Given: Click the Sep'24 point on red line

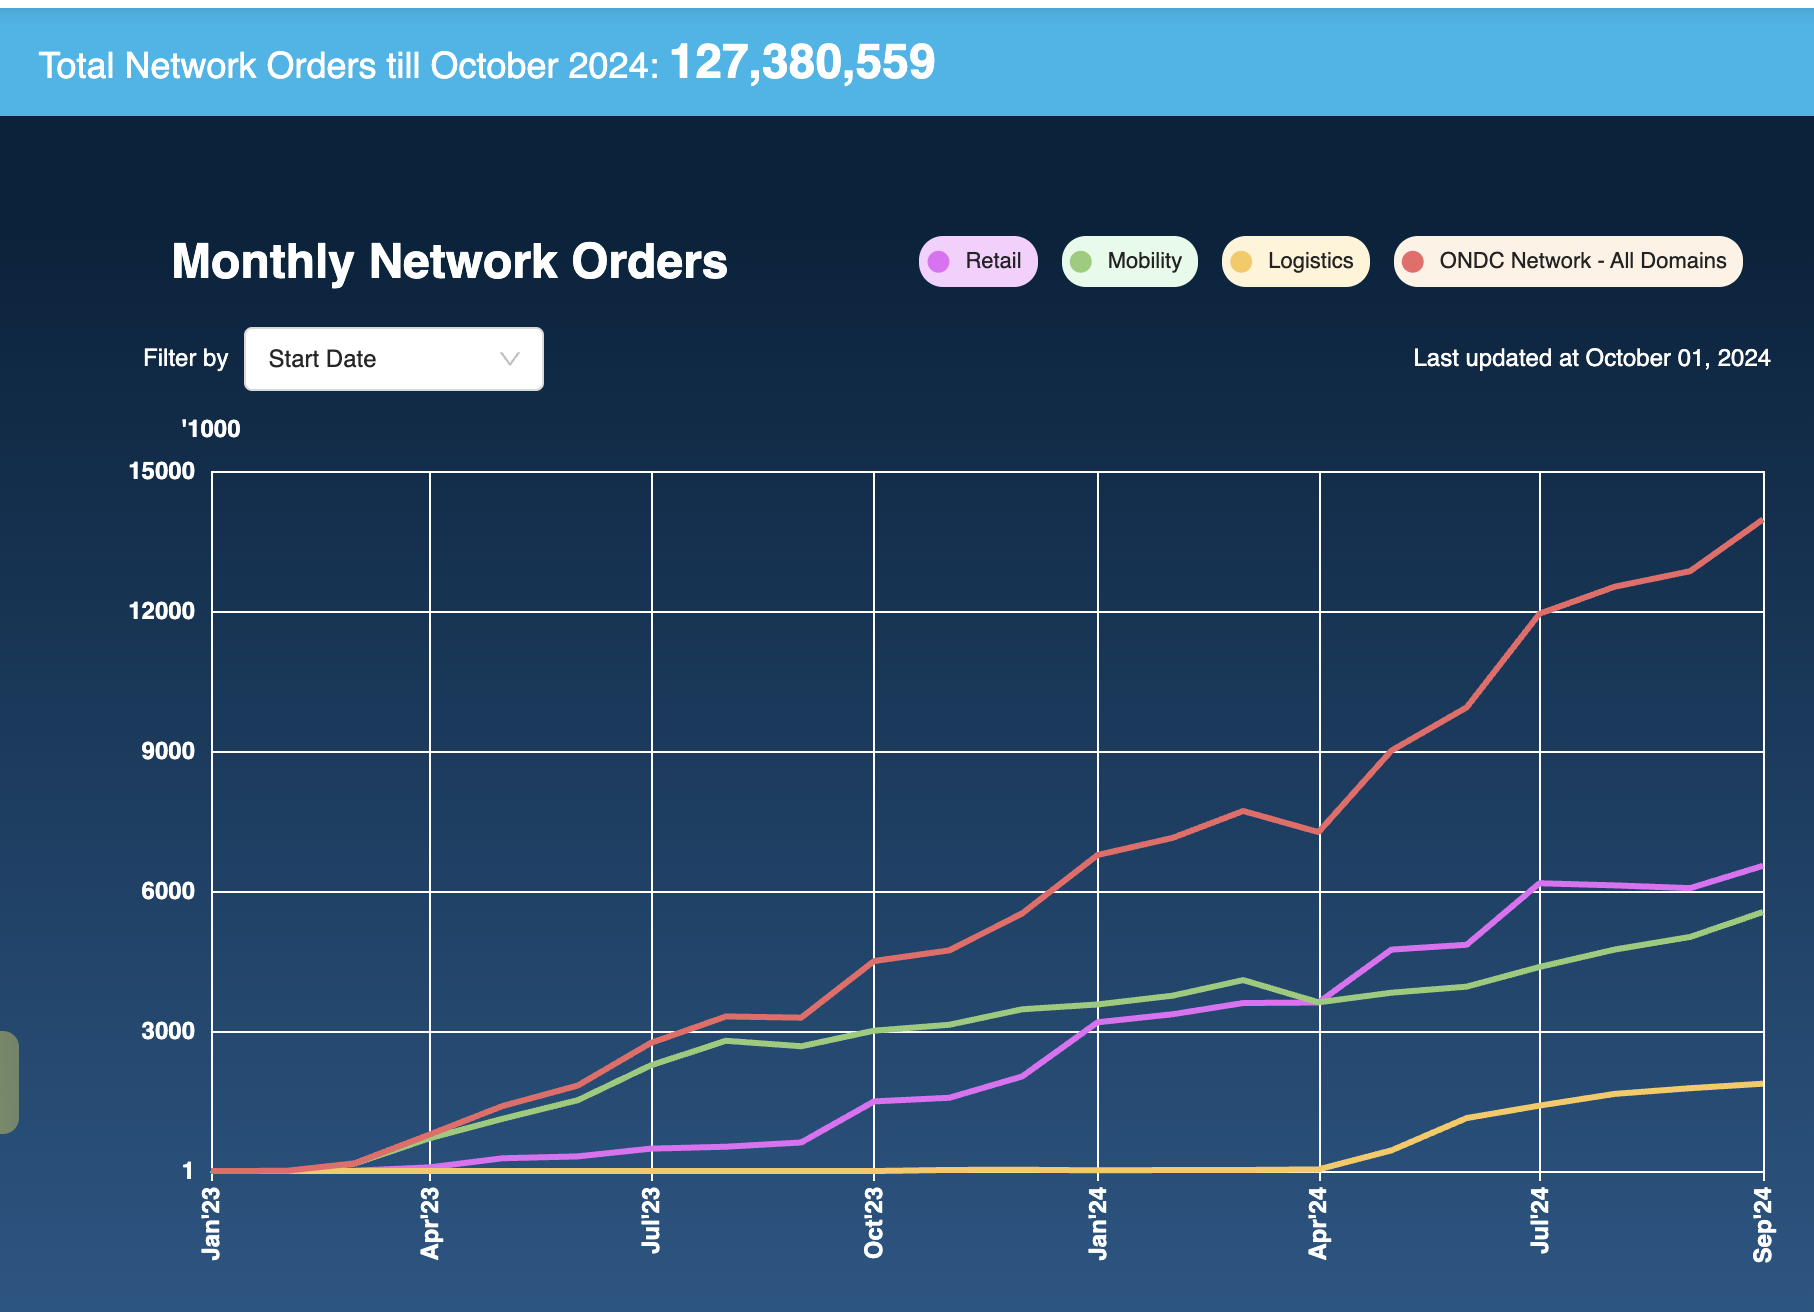Looking at the screenshot, I should click(1761, 520).
